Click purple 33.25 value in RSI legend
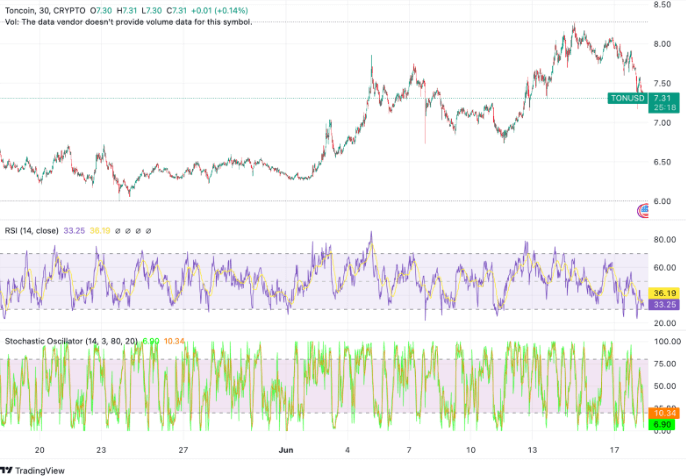This screenshot has height=476, width=686. tap(74, 231)
